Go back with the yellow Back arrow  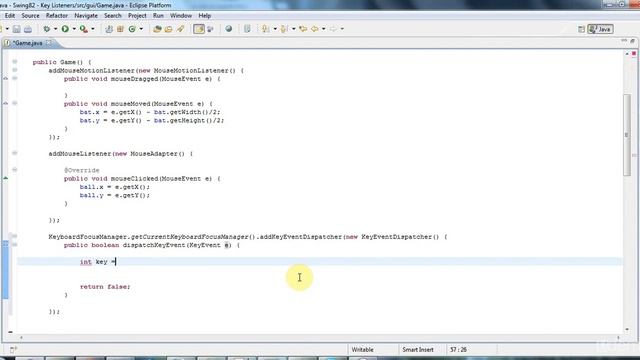click(315, 29)
